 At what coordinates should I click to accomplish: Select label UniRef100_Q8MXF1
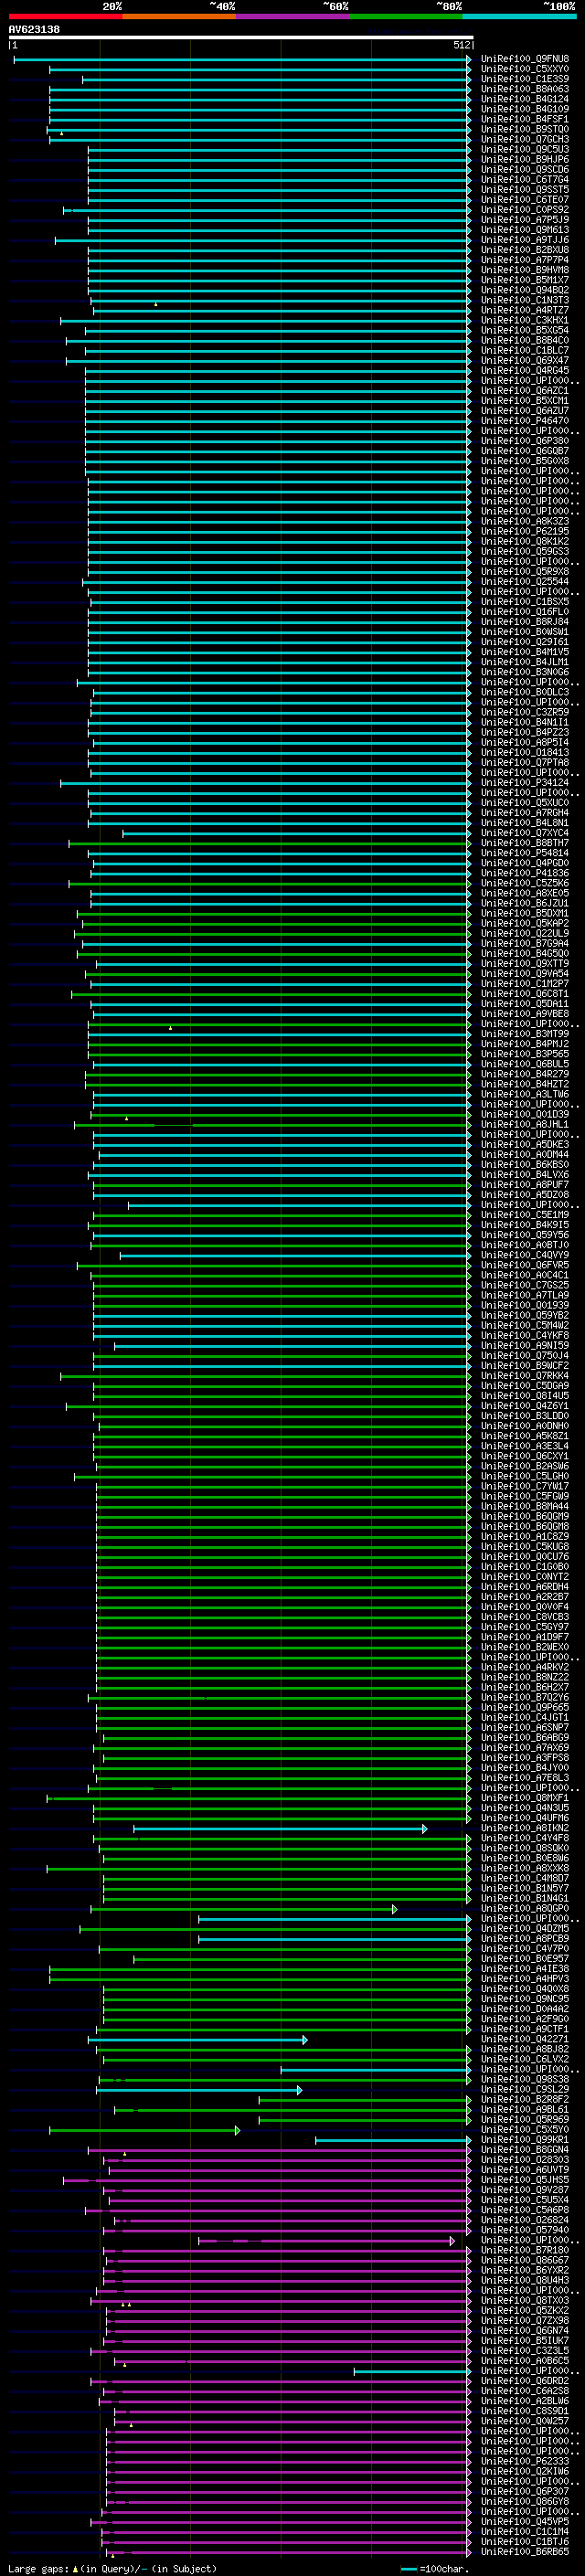pos(525,1798)
